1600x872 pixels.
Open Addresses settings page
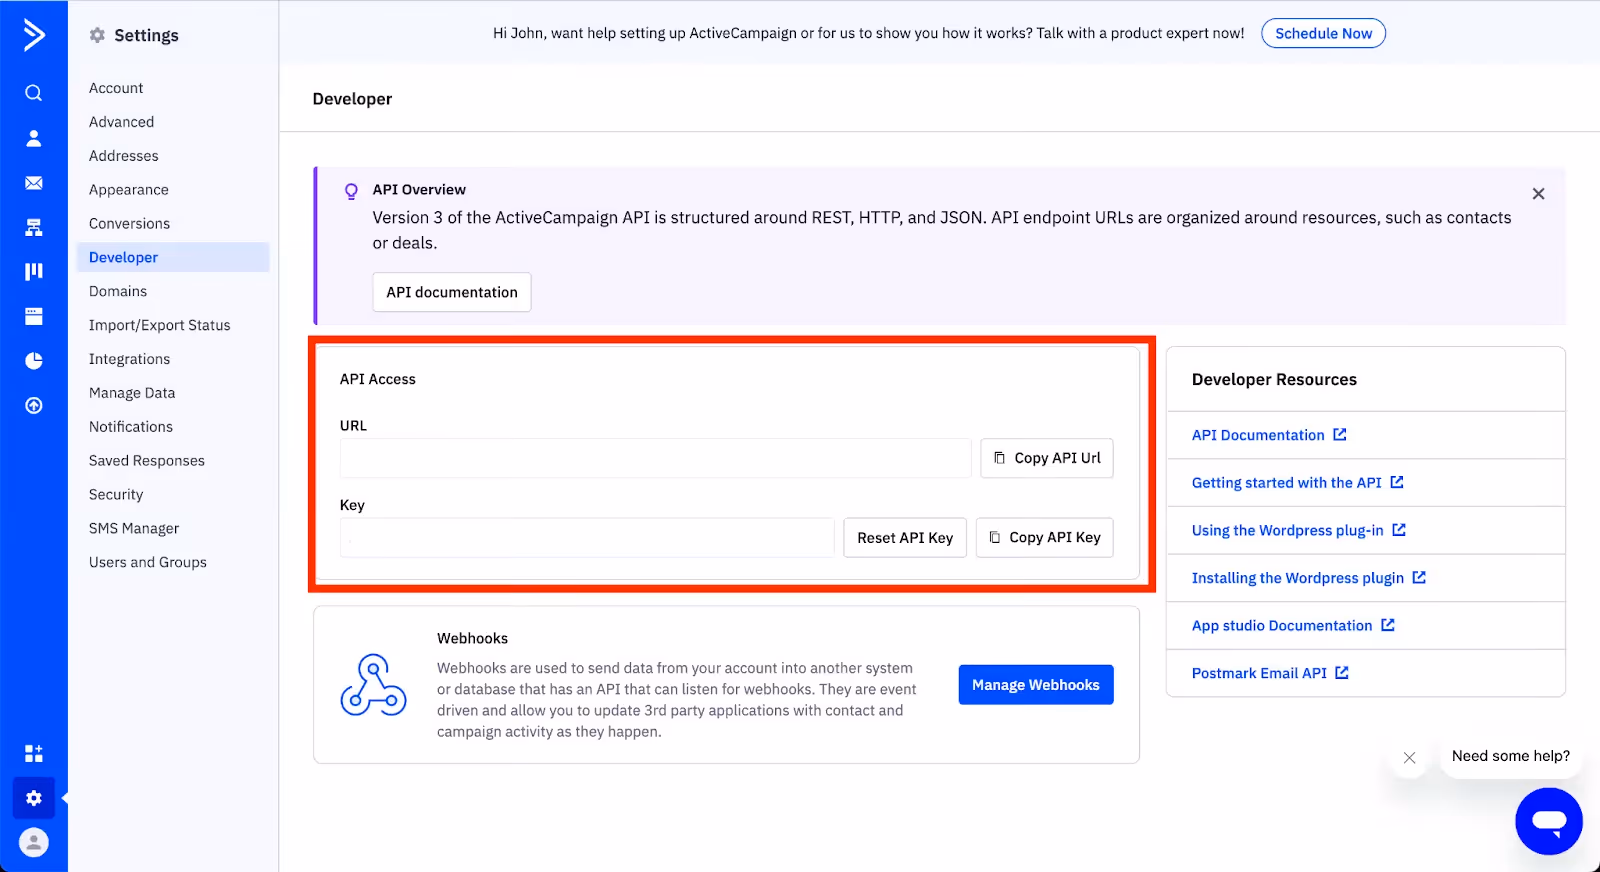pos(123,156)
